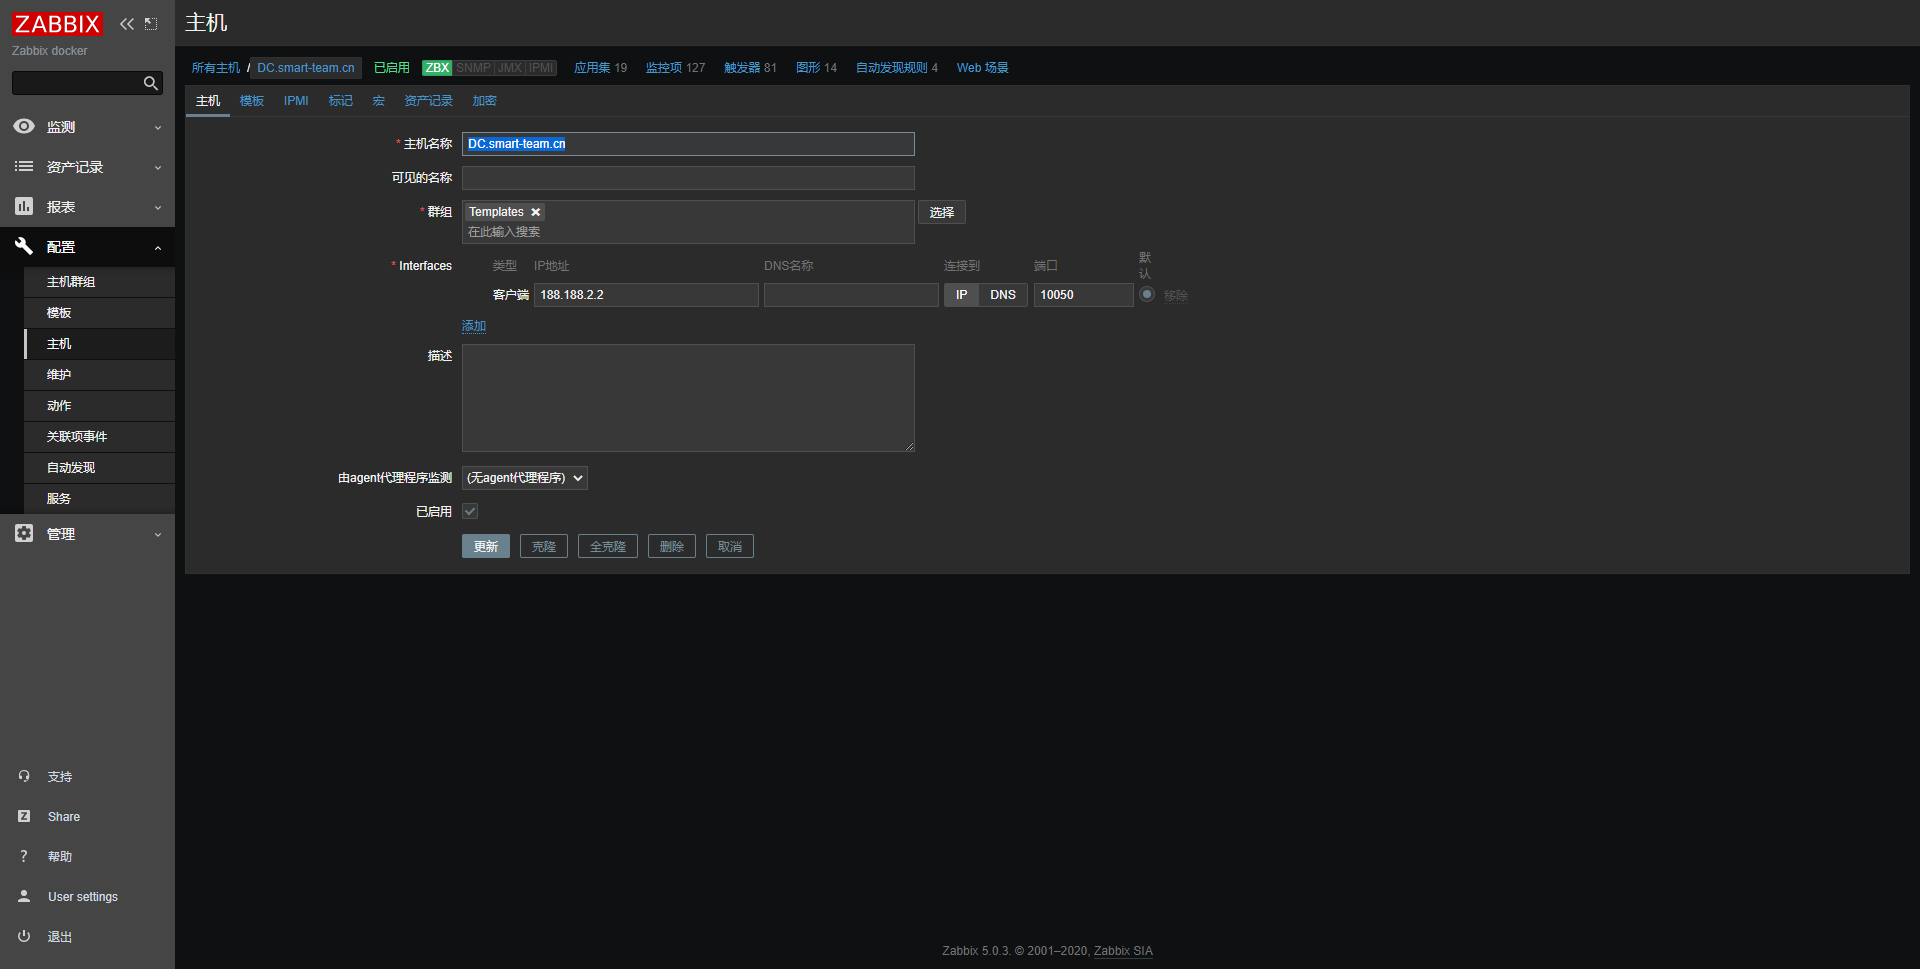Click the ZBX availability badge
This screenshot has width=1920, height=969.
tap(437, 68)
